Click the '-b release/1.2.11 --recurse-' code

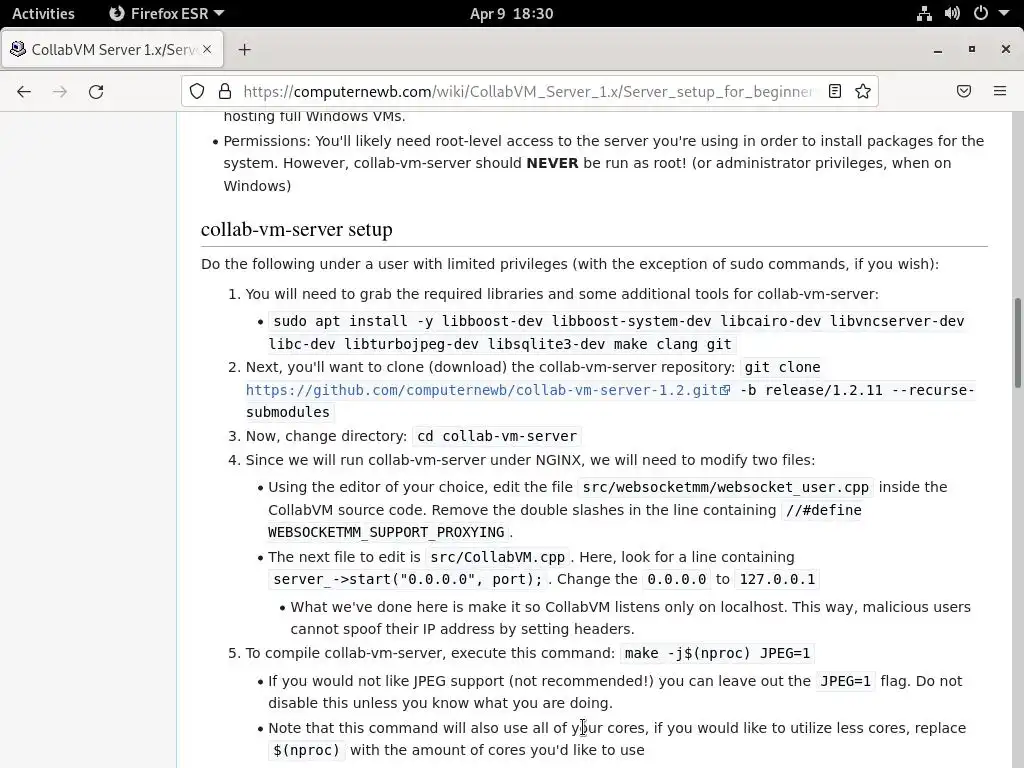point(857,390)
